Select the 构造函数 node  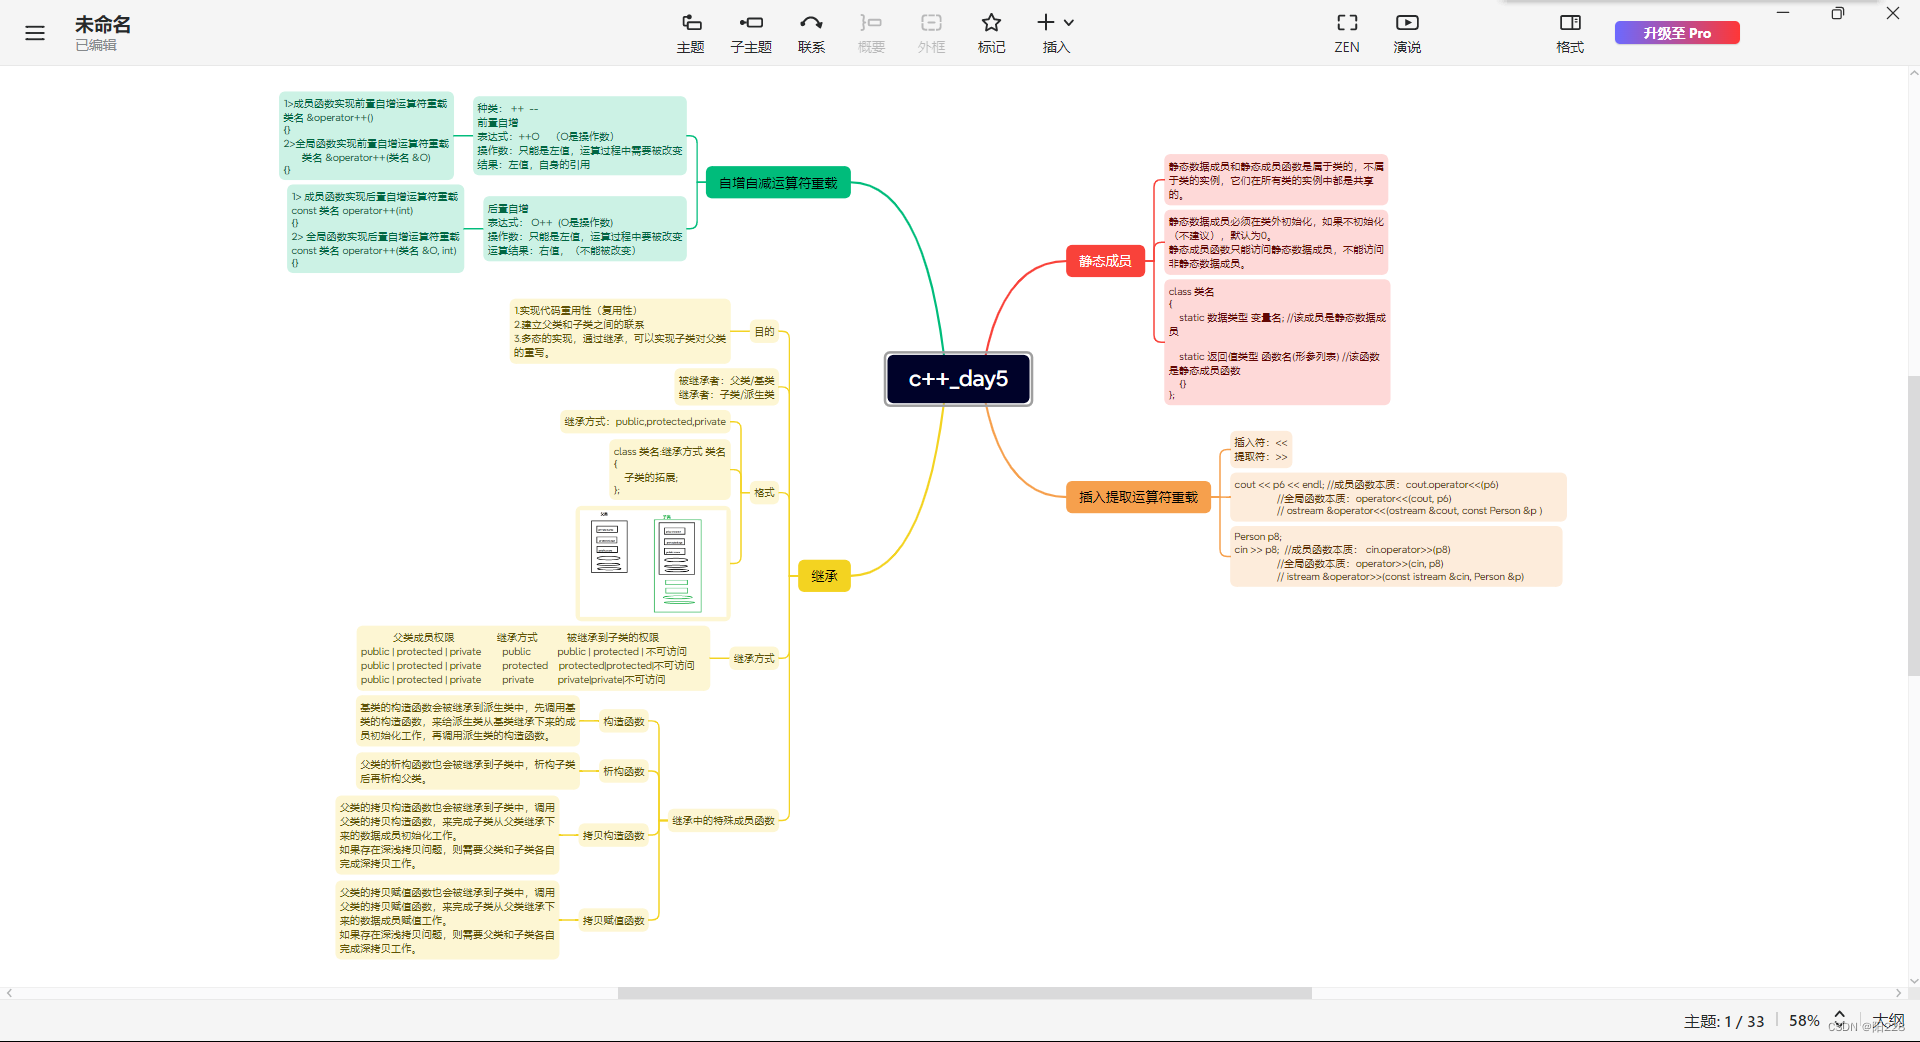click(x=623, y=722)
